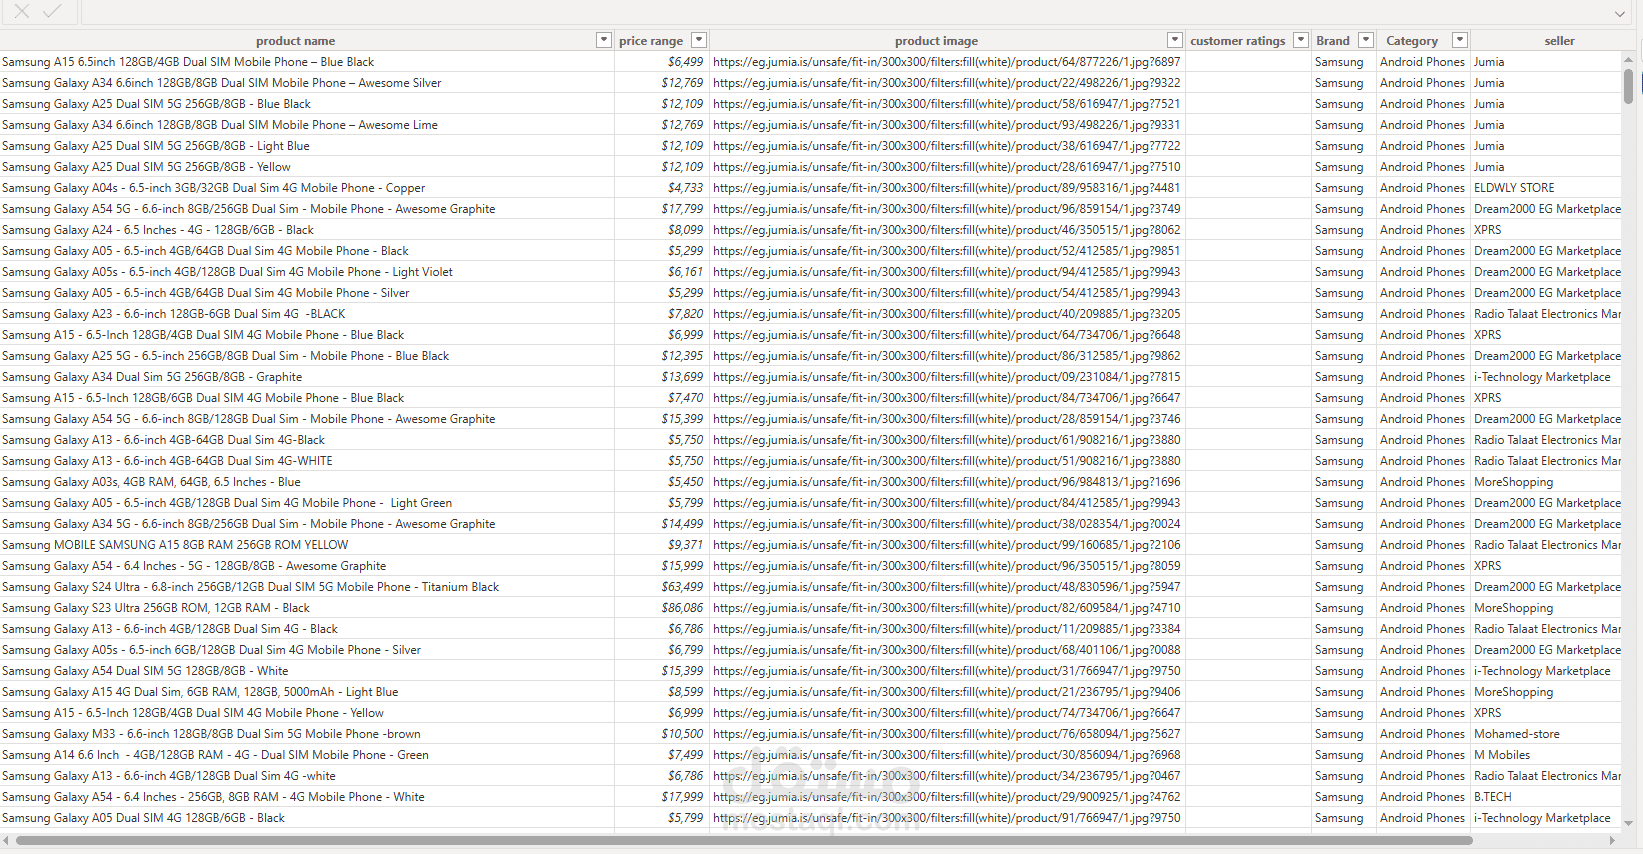Select the image URL ending 900925/1.jpg?4762
Screen dimensions: 1643x854
[946, 797]
